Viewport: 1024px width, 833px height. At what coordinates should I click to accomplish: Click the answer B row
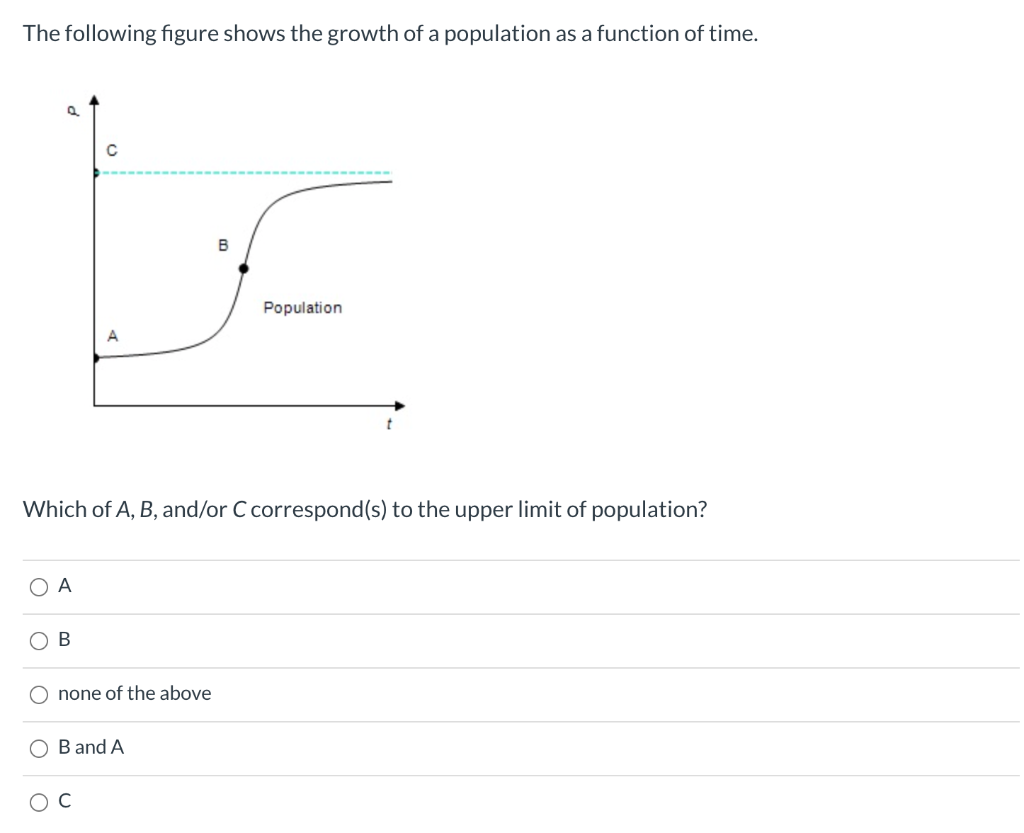click(x=64, y=640)
